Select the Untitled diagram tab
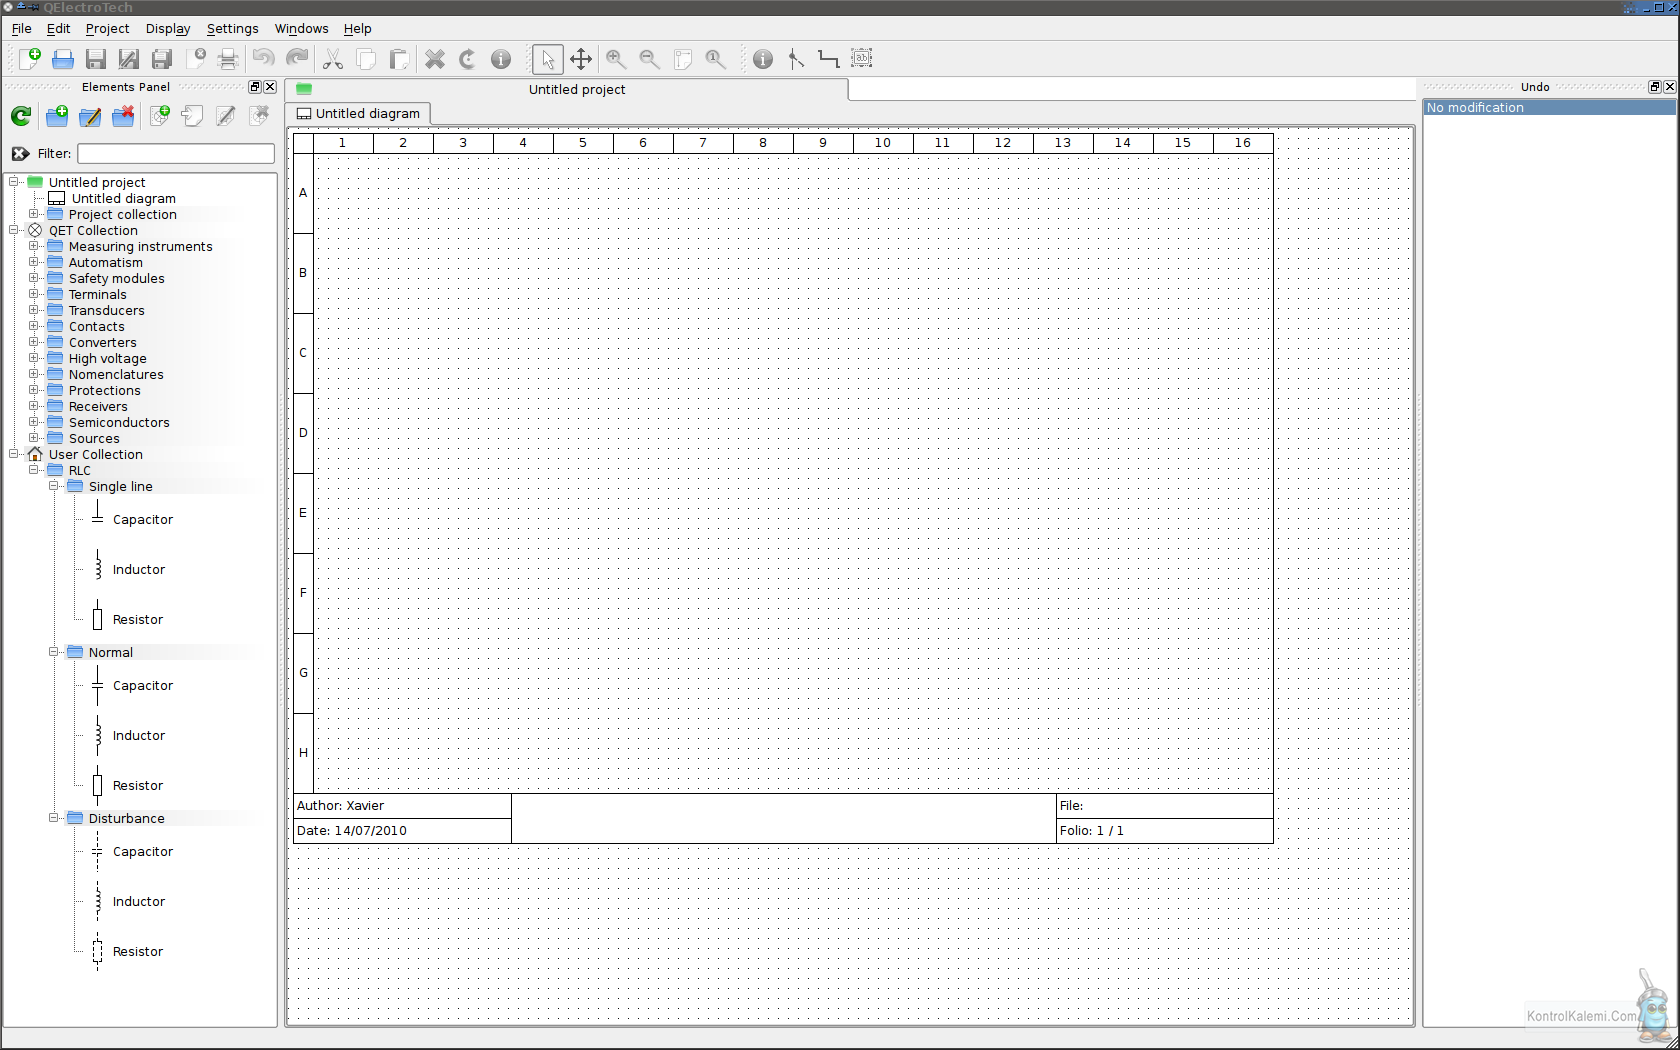The height and width of the screenshot is (1050, 1680). (x=358, y=114)
